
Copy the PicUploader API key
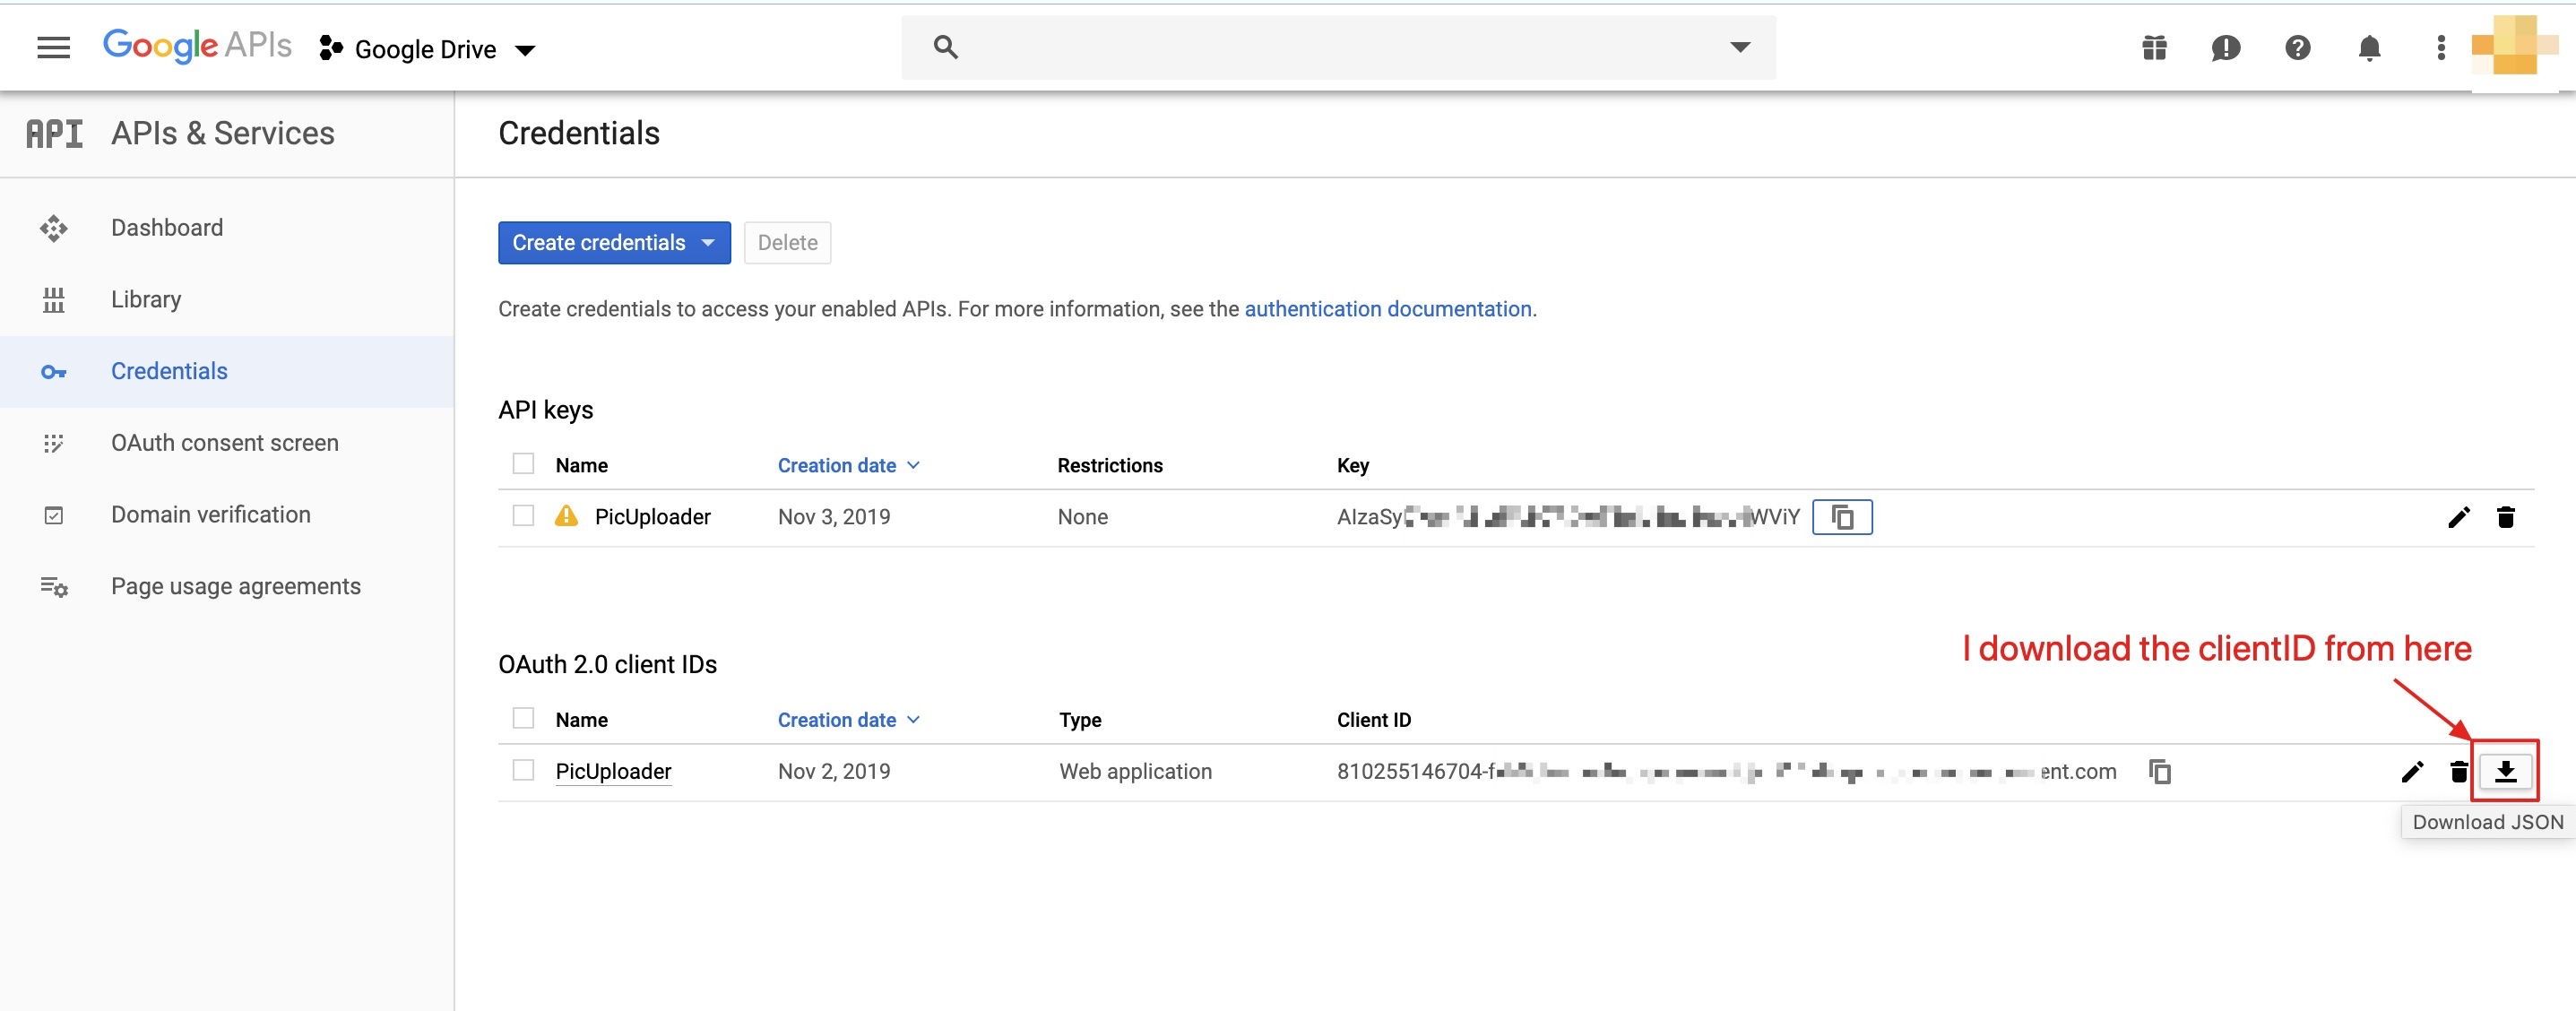[x=1842, y=517]
